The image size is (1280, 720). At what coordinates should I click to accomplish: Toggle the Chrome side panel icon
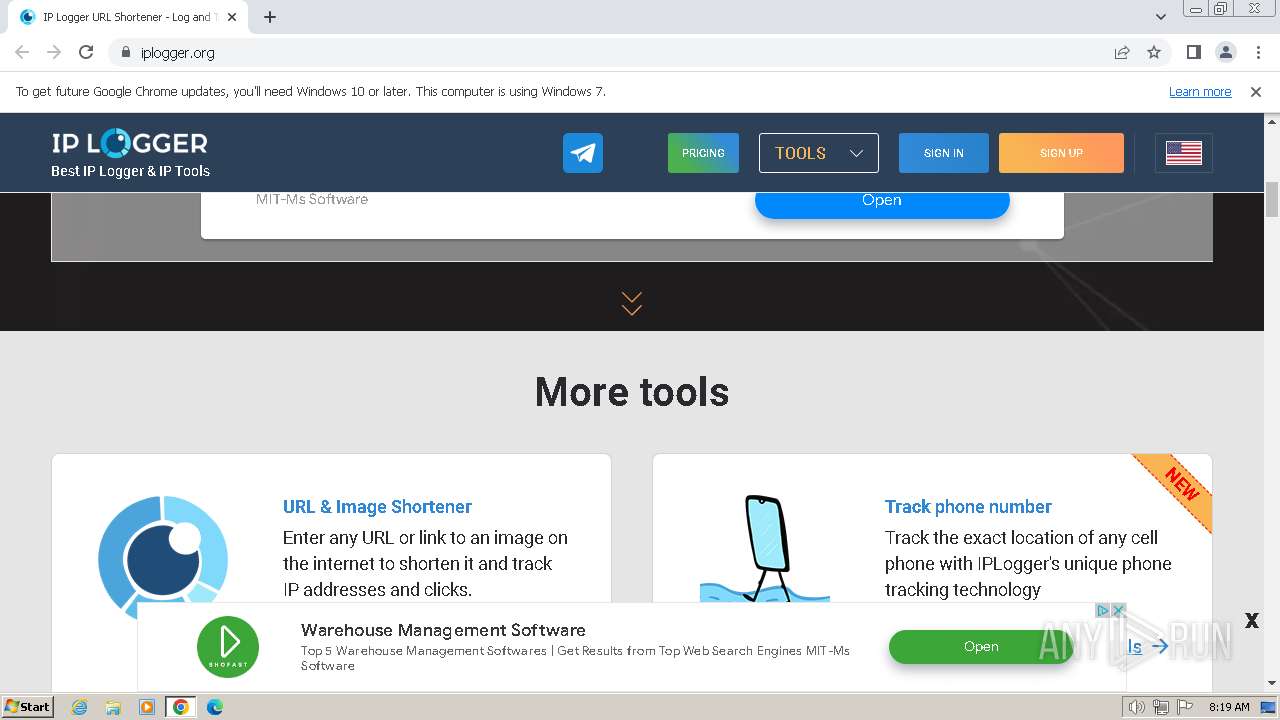pyautogui.click(x=1194, y=52)
